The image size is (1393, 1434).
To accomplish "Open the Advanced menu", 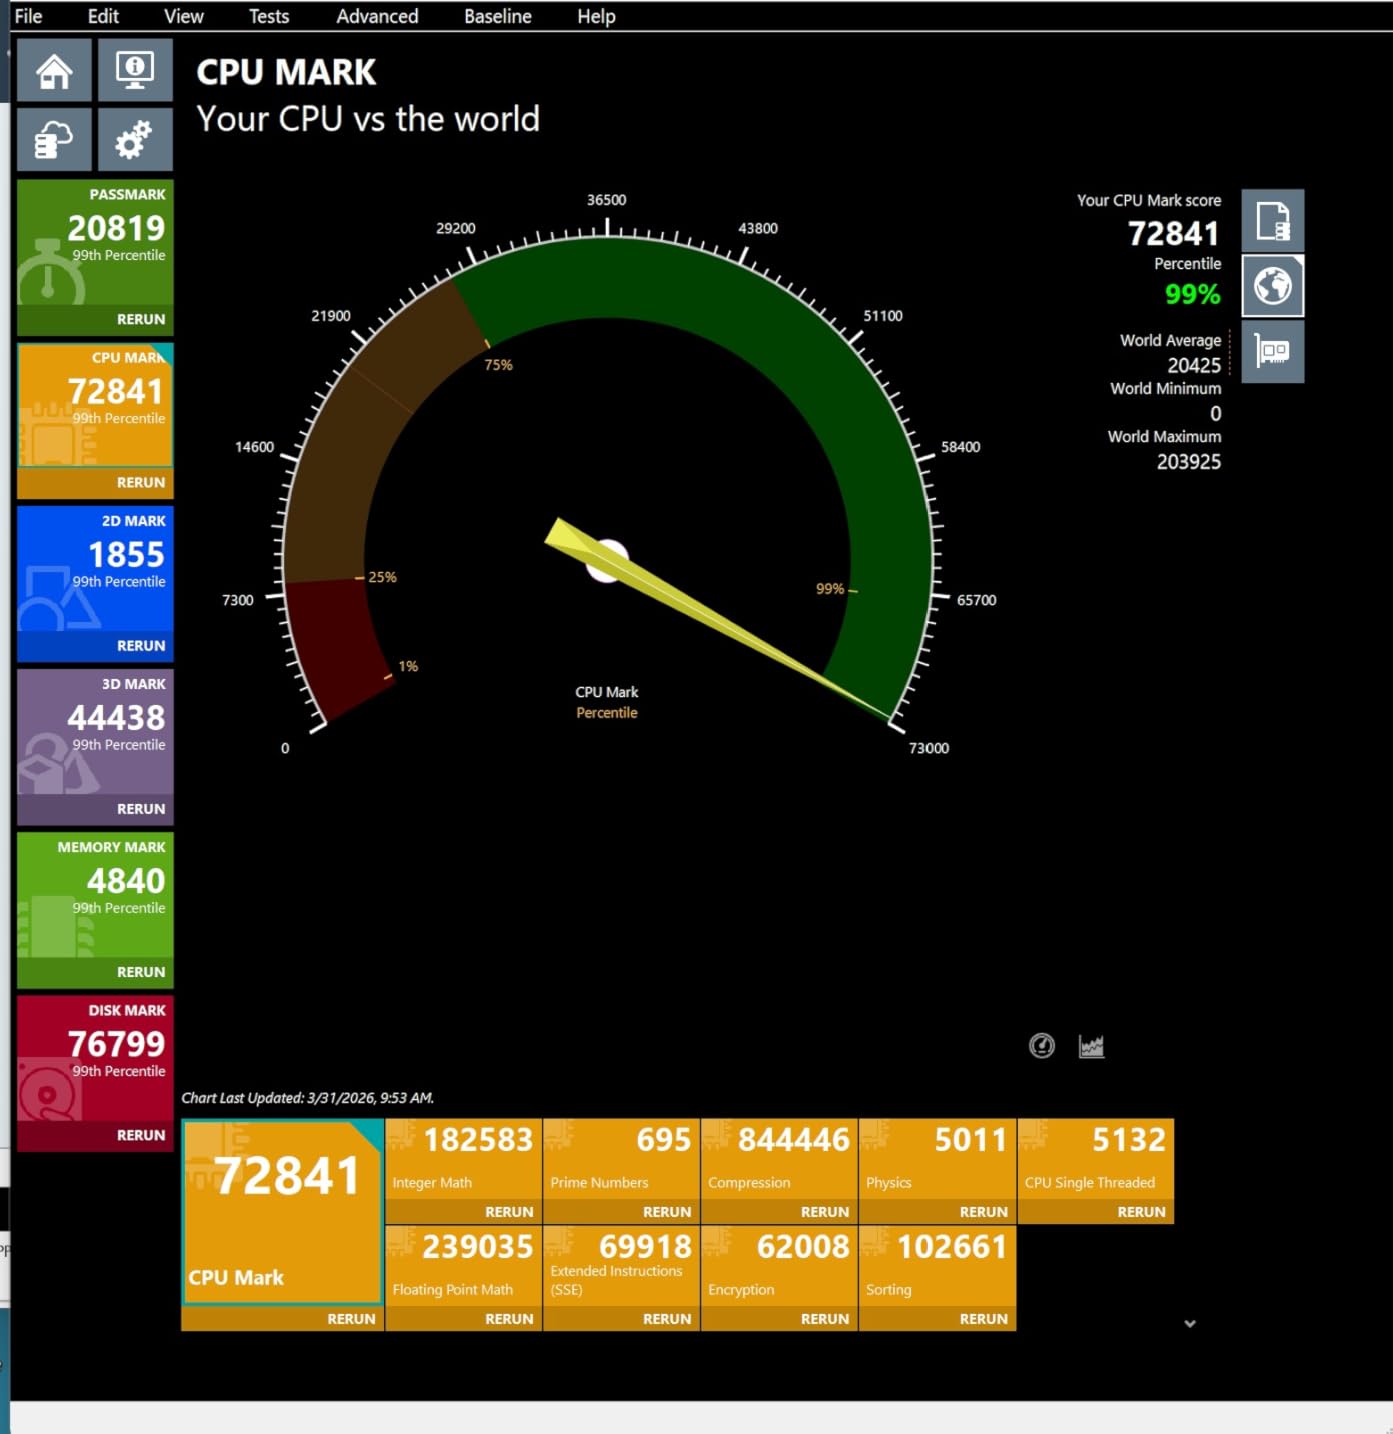I will 377,16.
